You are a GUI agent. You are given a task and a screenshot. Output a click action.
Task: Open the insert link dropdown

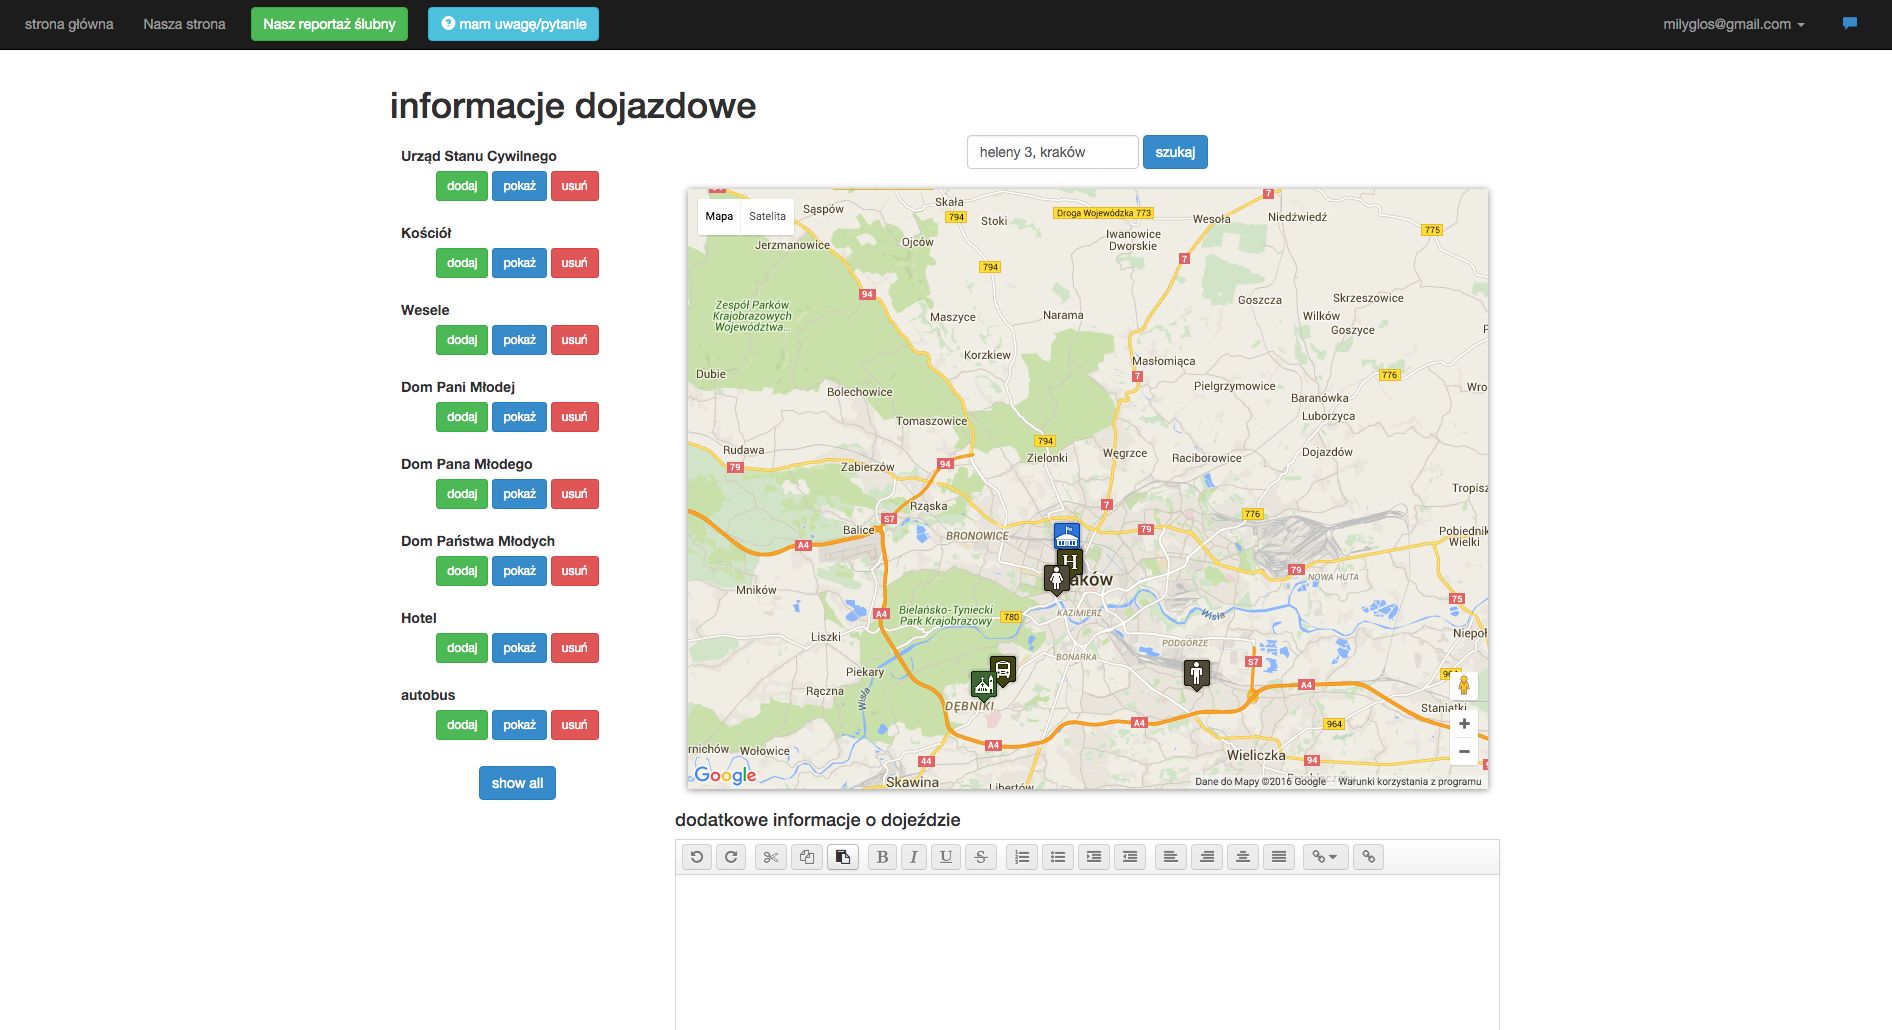(x=1326, y=857)
